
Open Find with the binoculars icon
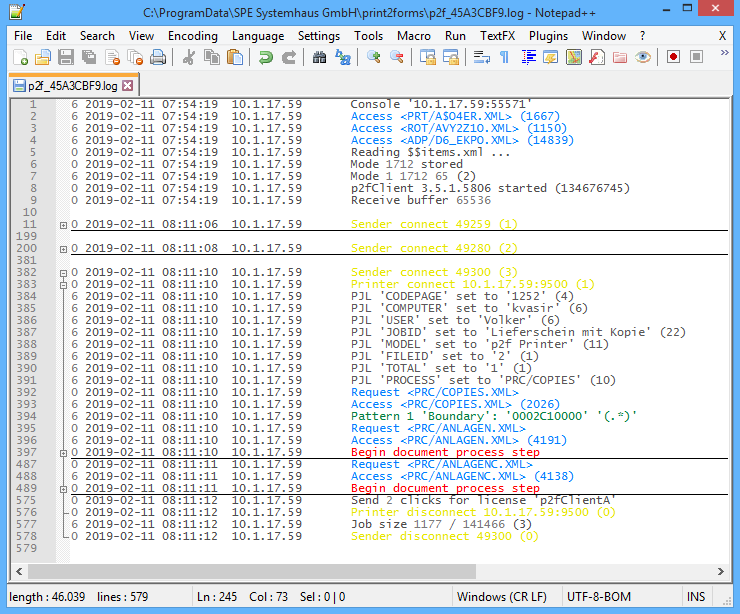pos(320,57)
